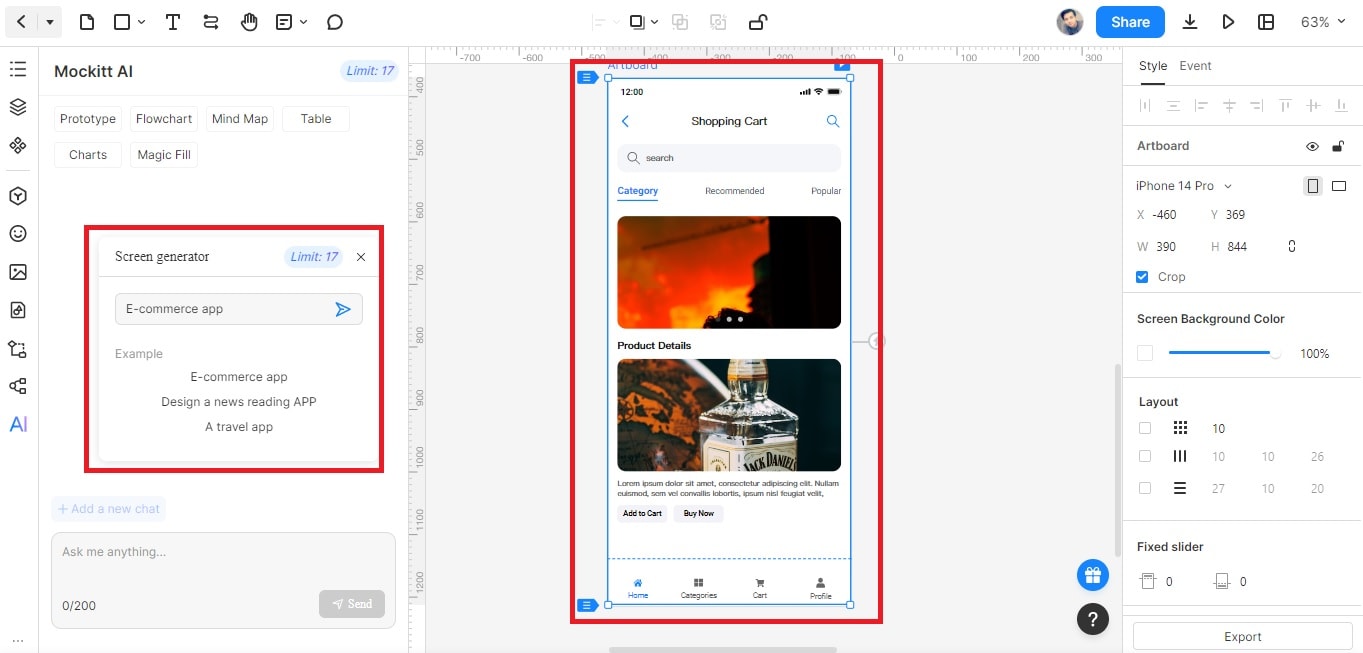Toggle the panel layout icon
The height and width of the screenshot is (653, 1363).
[x=1266, y=21]
